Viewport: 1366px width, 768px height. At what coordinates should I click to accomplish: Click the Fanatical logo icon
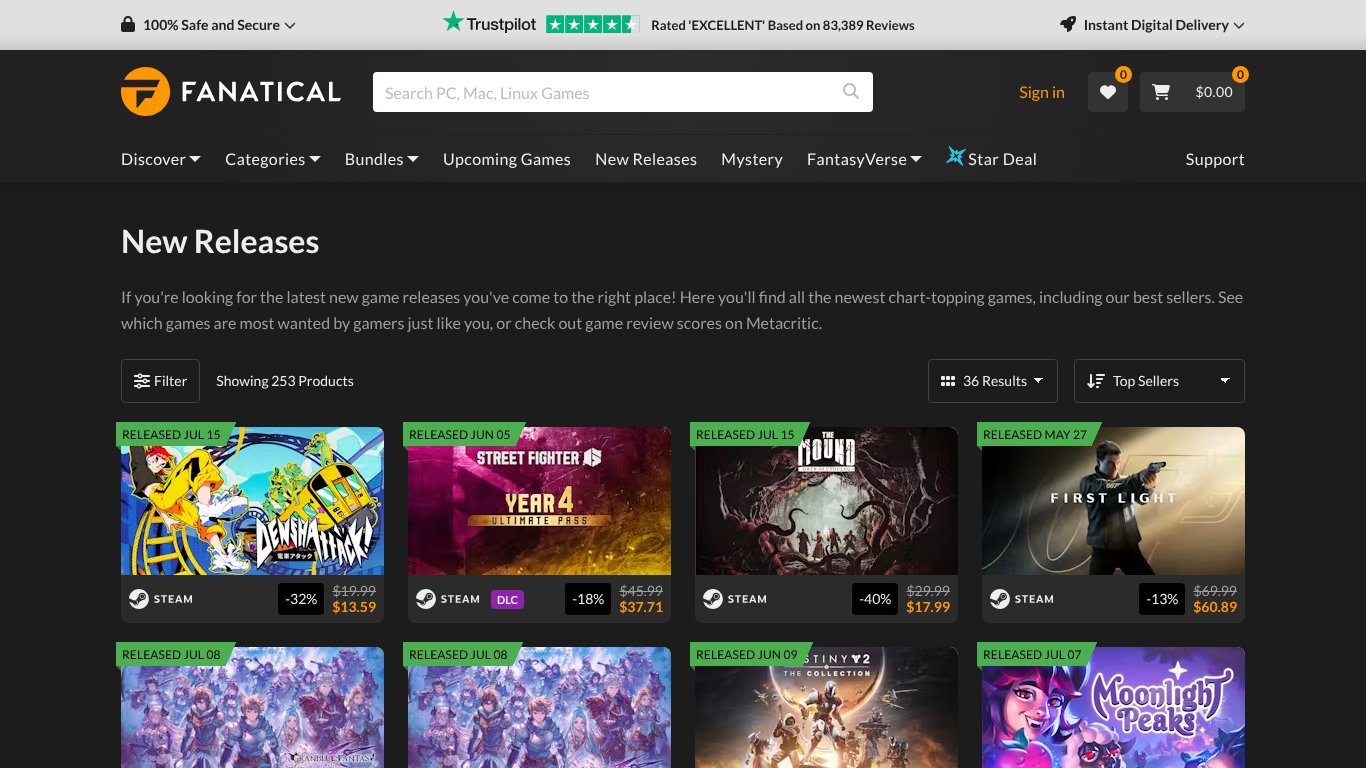(x=145, y=92)
